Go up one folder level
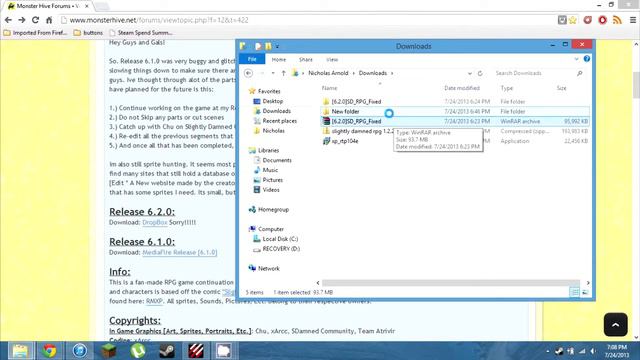The width and height of the screenshot is (640, 360). click(x=284, y=73)
